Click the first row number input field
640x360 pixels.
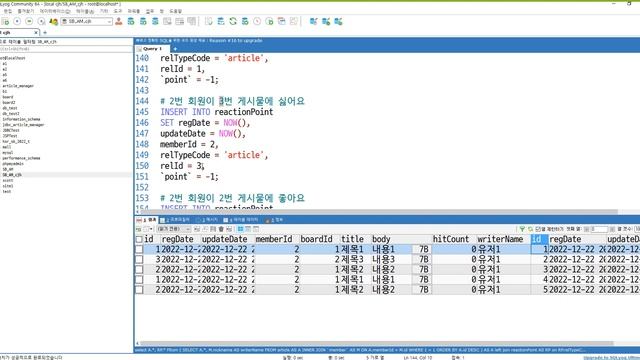tap(599, 229)
